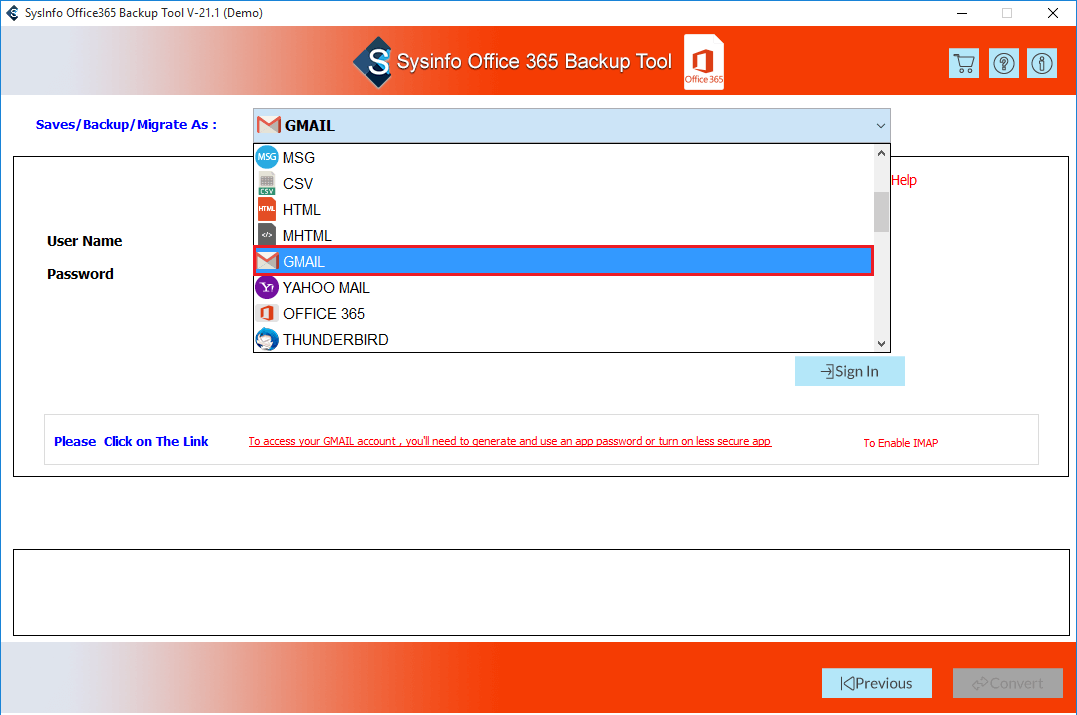The image size is (1077, 715).
Task: Click the Password label
Action: 80,274
